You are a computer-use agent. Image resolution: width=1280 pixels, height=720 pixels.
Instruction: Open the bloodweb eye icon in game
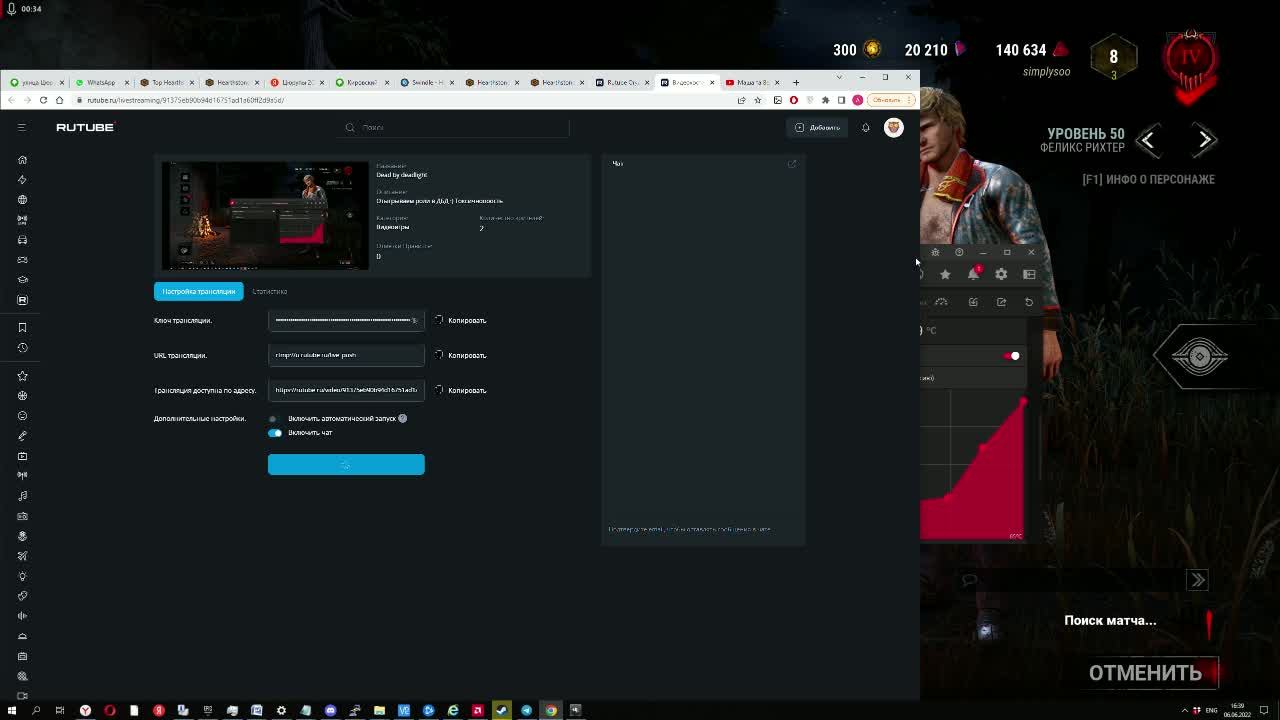1199,356
